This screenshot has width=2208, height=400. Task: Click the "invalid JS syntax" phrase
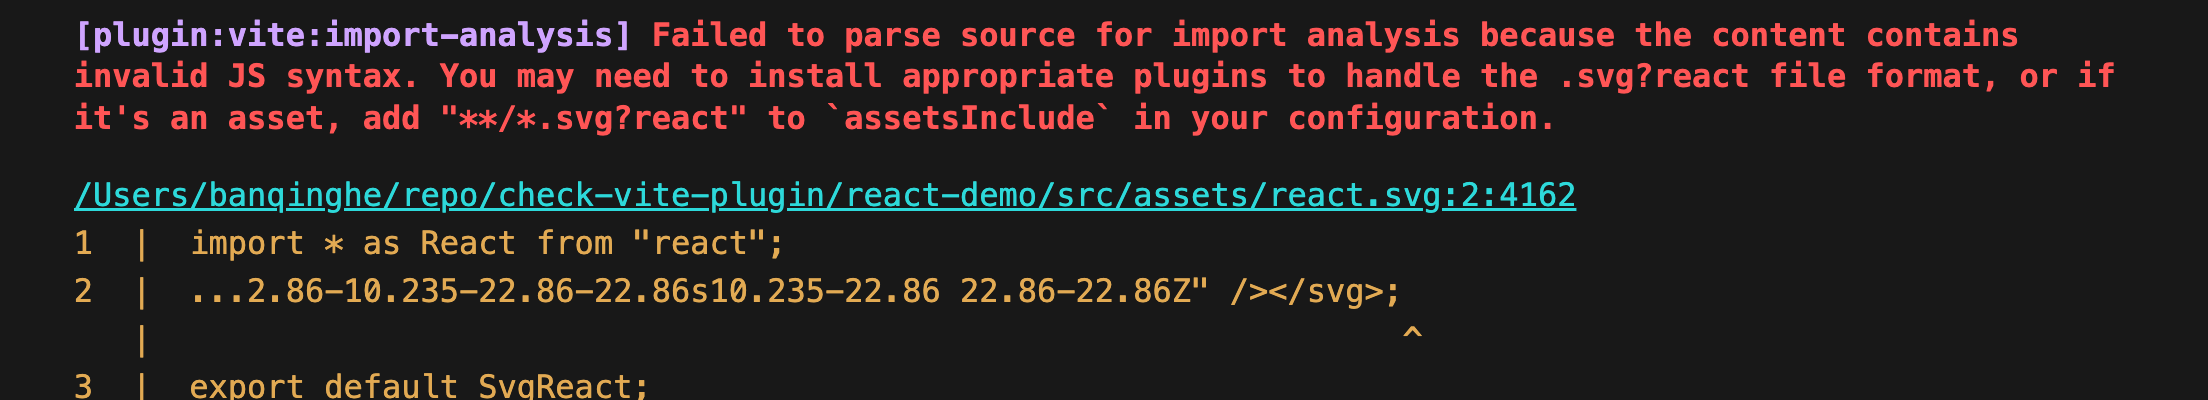click(x=238, y=77)
